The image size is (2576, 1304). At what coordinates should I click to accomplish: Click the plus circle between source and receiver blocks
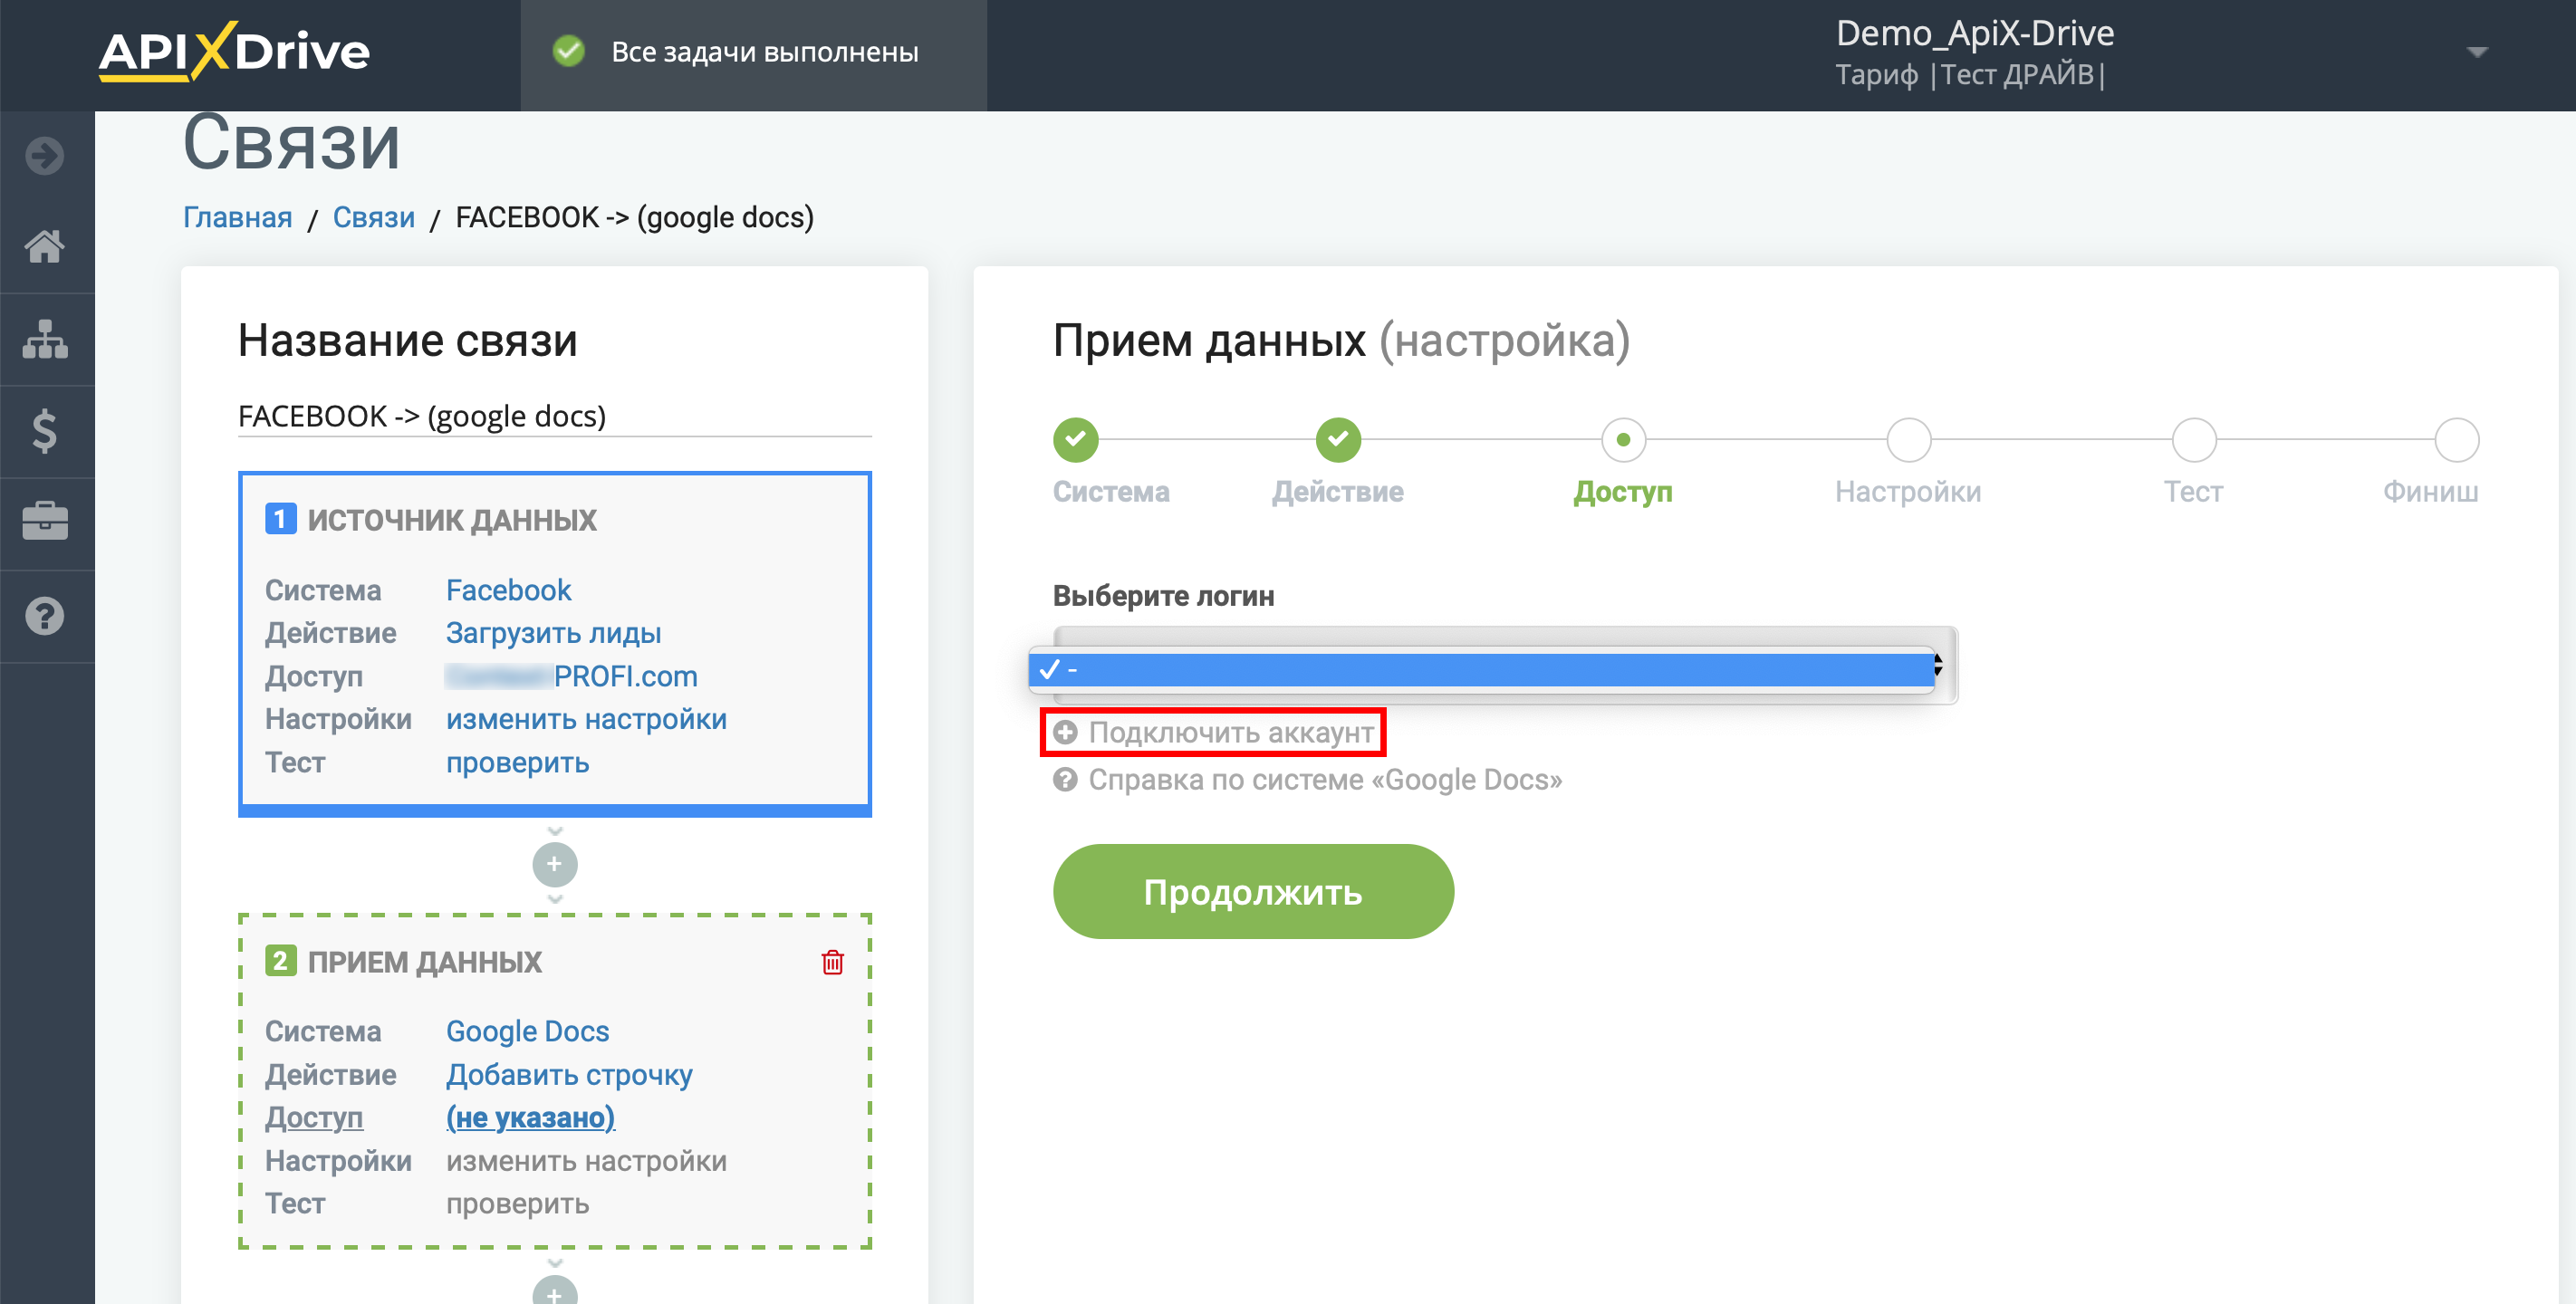[x=555, y=864]
